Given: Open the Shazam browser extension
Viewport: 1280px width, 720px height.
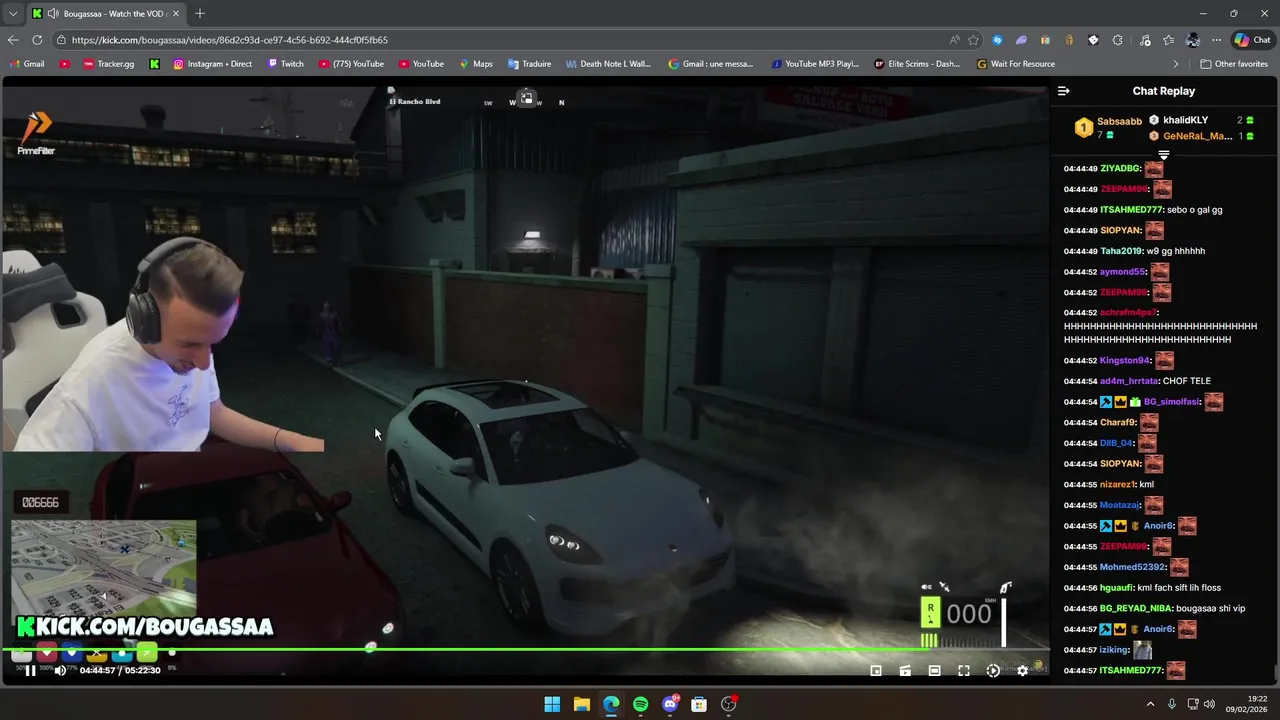Looking at the screenshot, I should tap(997, 40).
